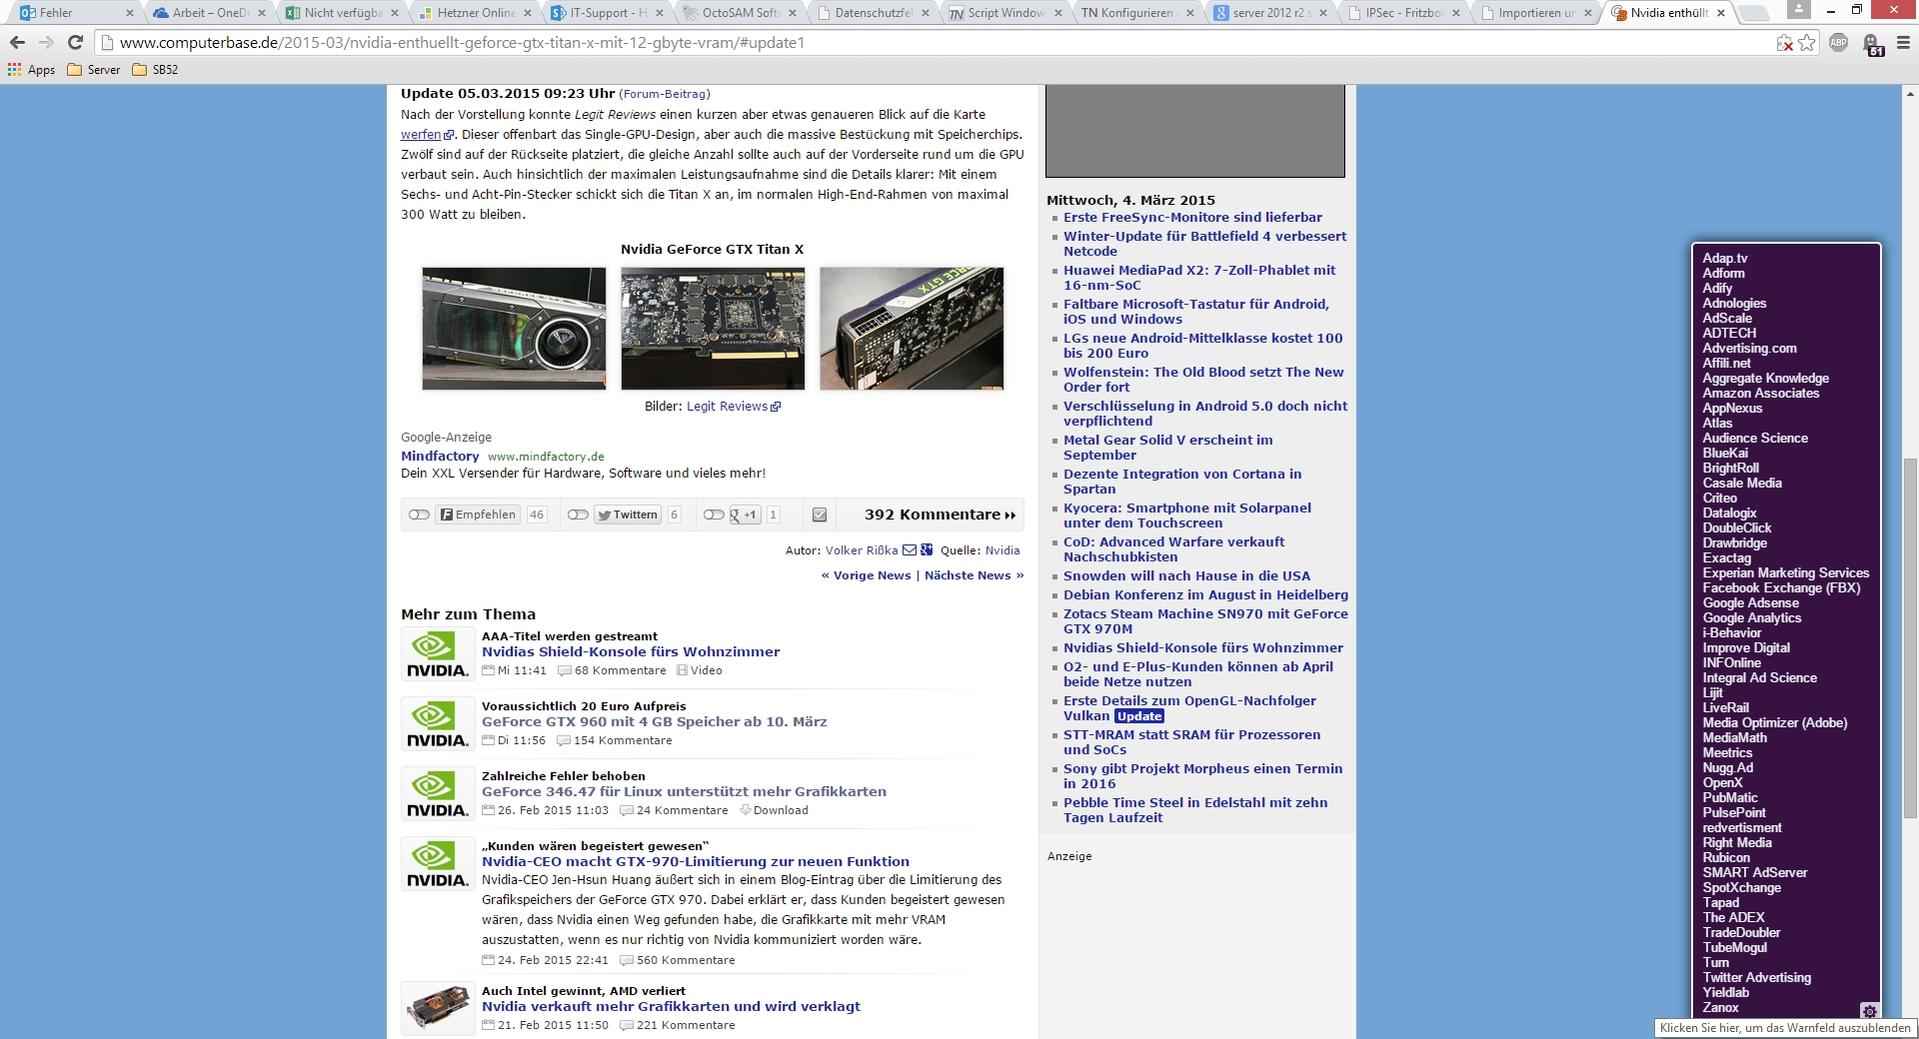Screen dimensions: 1919x1039
Task: Click the 'Update' badge on Vulkan news
Action: (x=1139, y=716)
